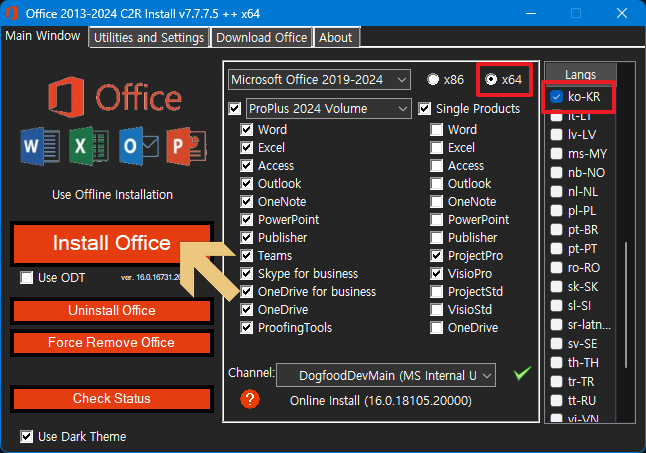Uncheck Publisher in the suite list
The width and height of the screenshot is (646, 453).
[x=246, y=237]
